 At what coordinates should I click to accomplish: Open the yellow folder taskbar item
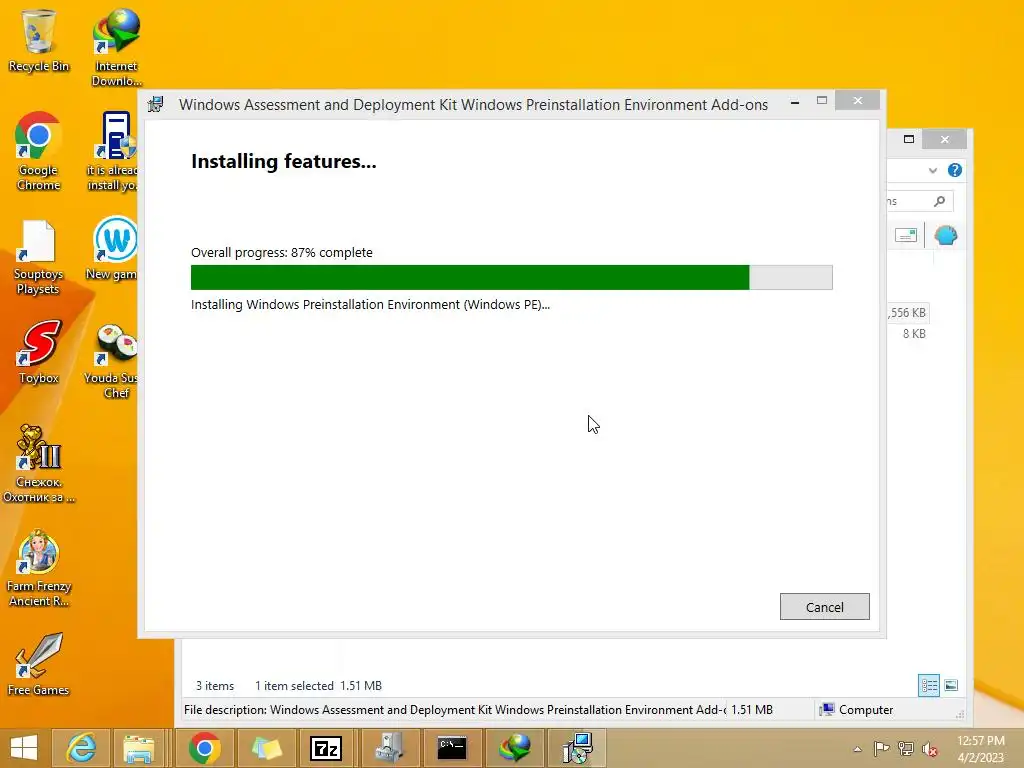coord(266,748)
